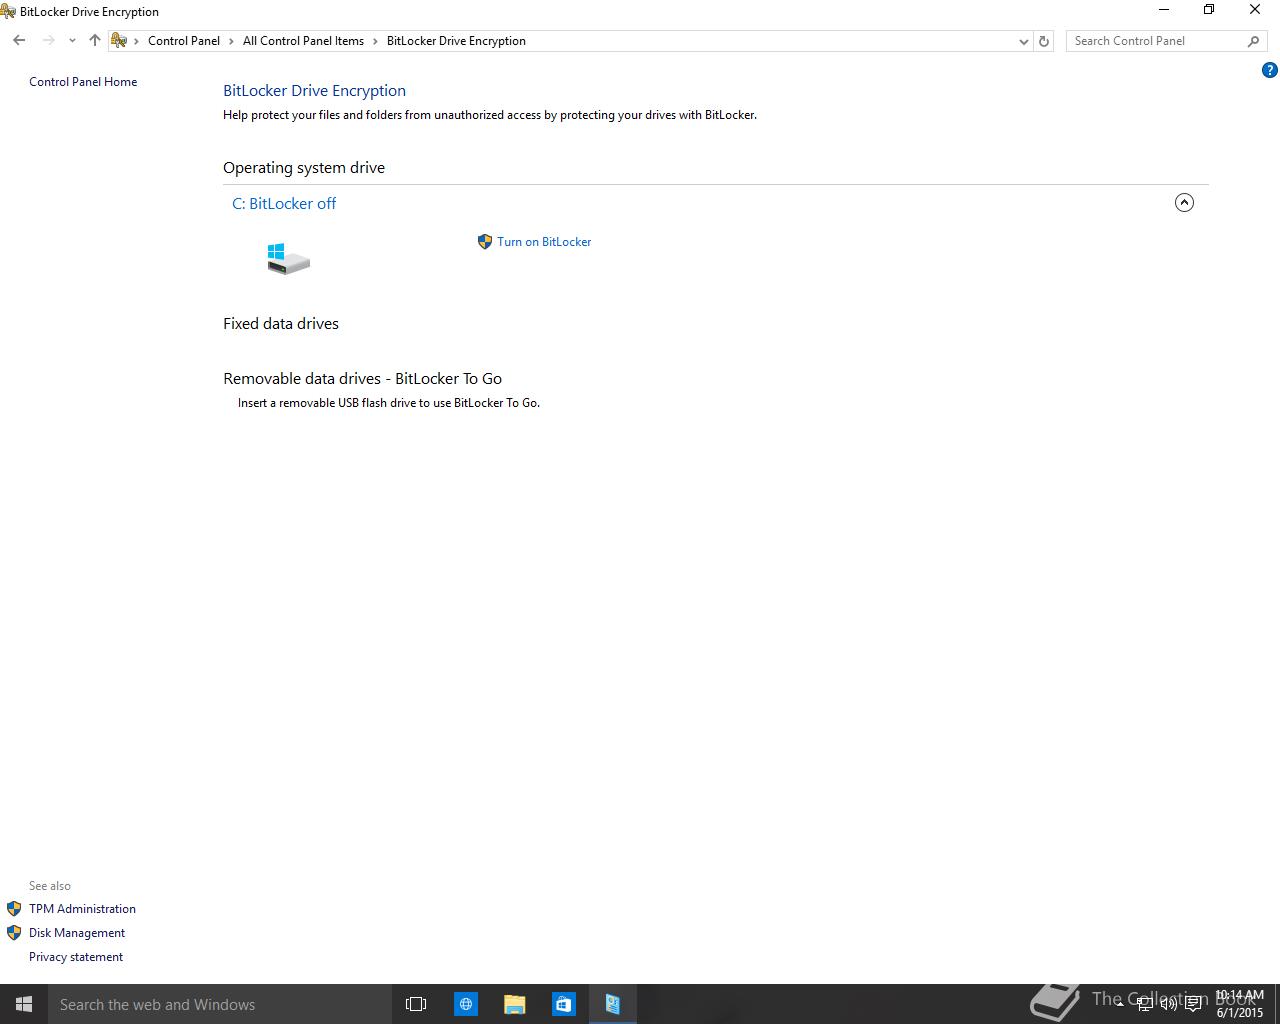Click Removable data drives - BitLocker To Go heading

(x=363, y=379)
